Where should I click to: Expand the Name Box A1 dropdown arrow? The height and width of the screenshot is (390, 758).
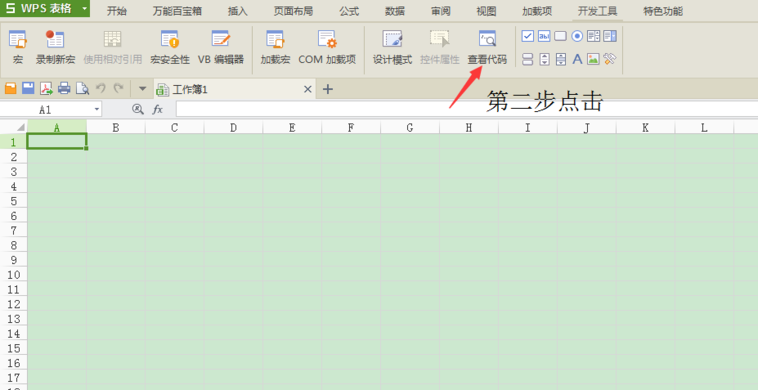click(x=97, y=110)
